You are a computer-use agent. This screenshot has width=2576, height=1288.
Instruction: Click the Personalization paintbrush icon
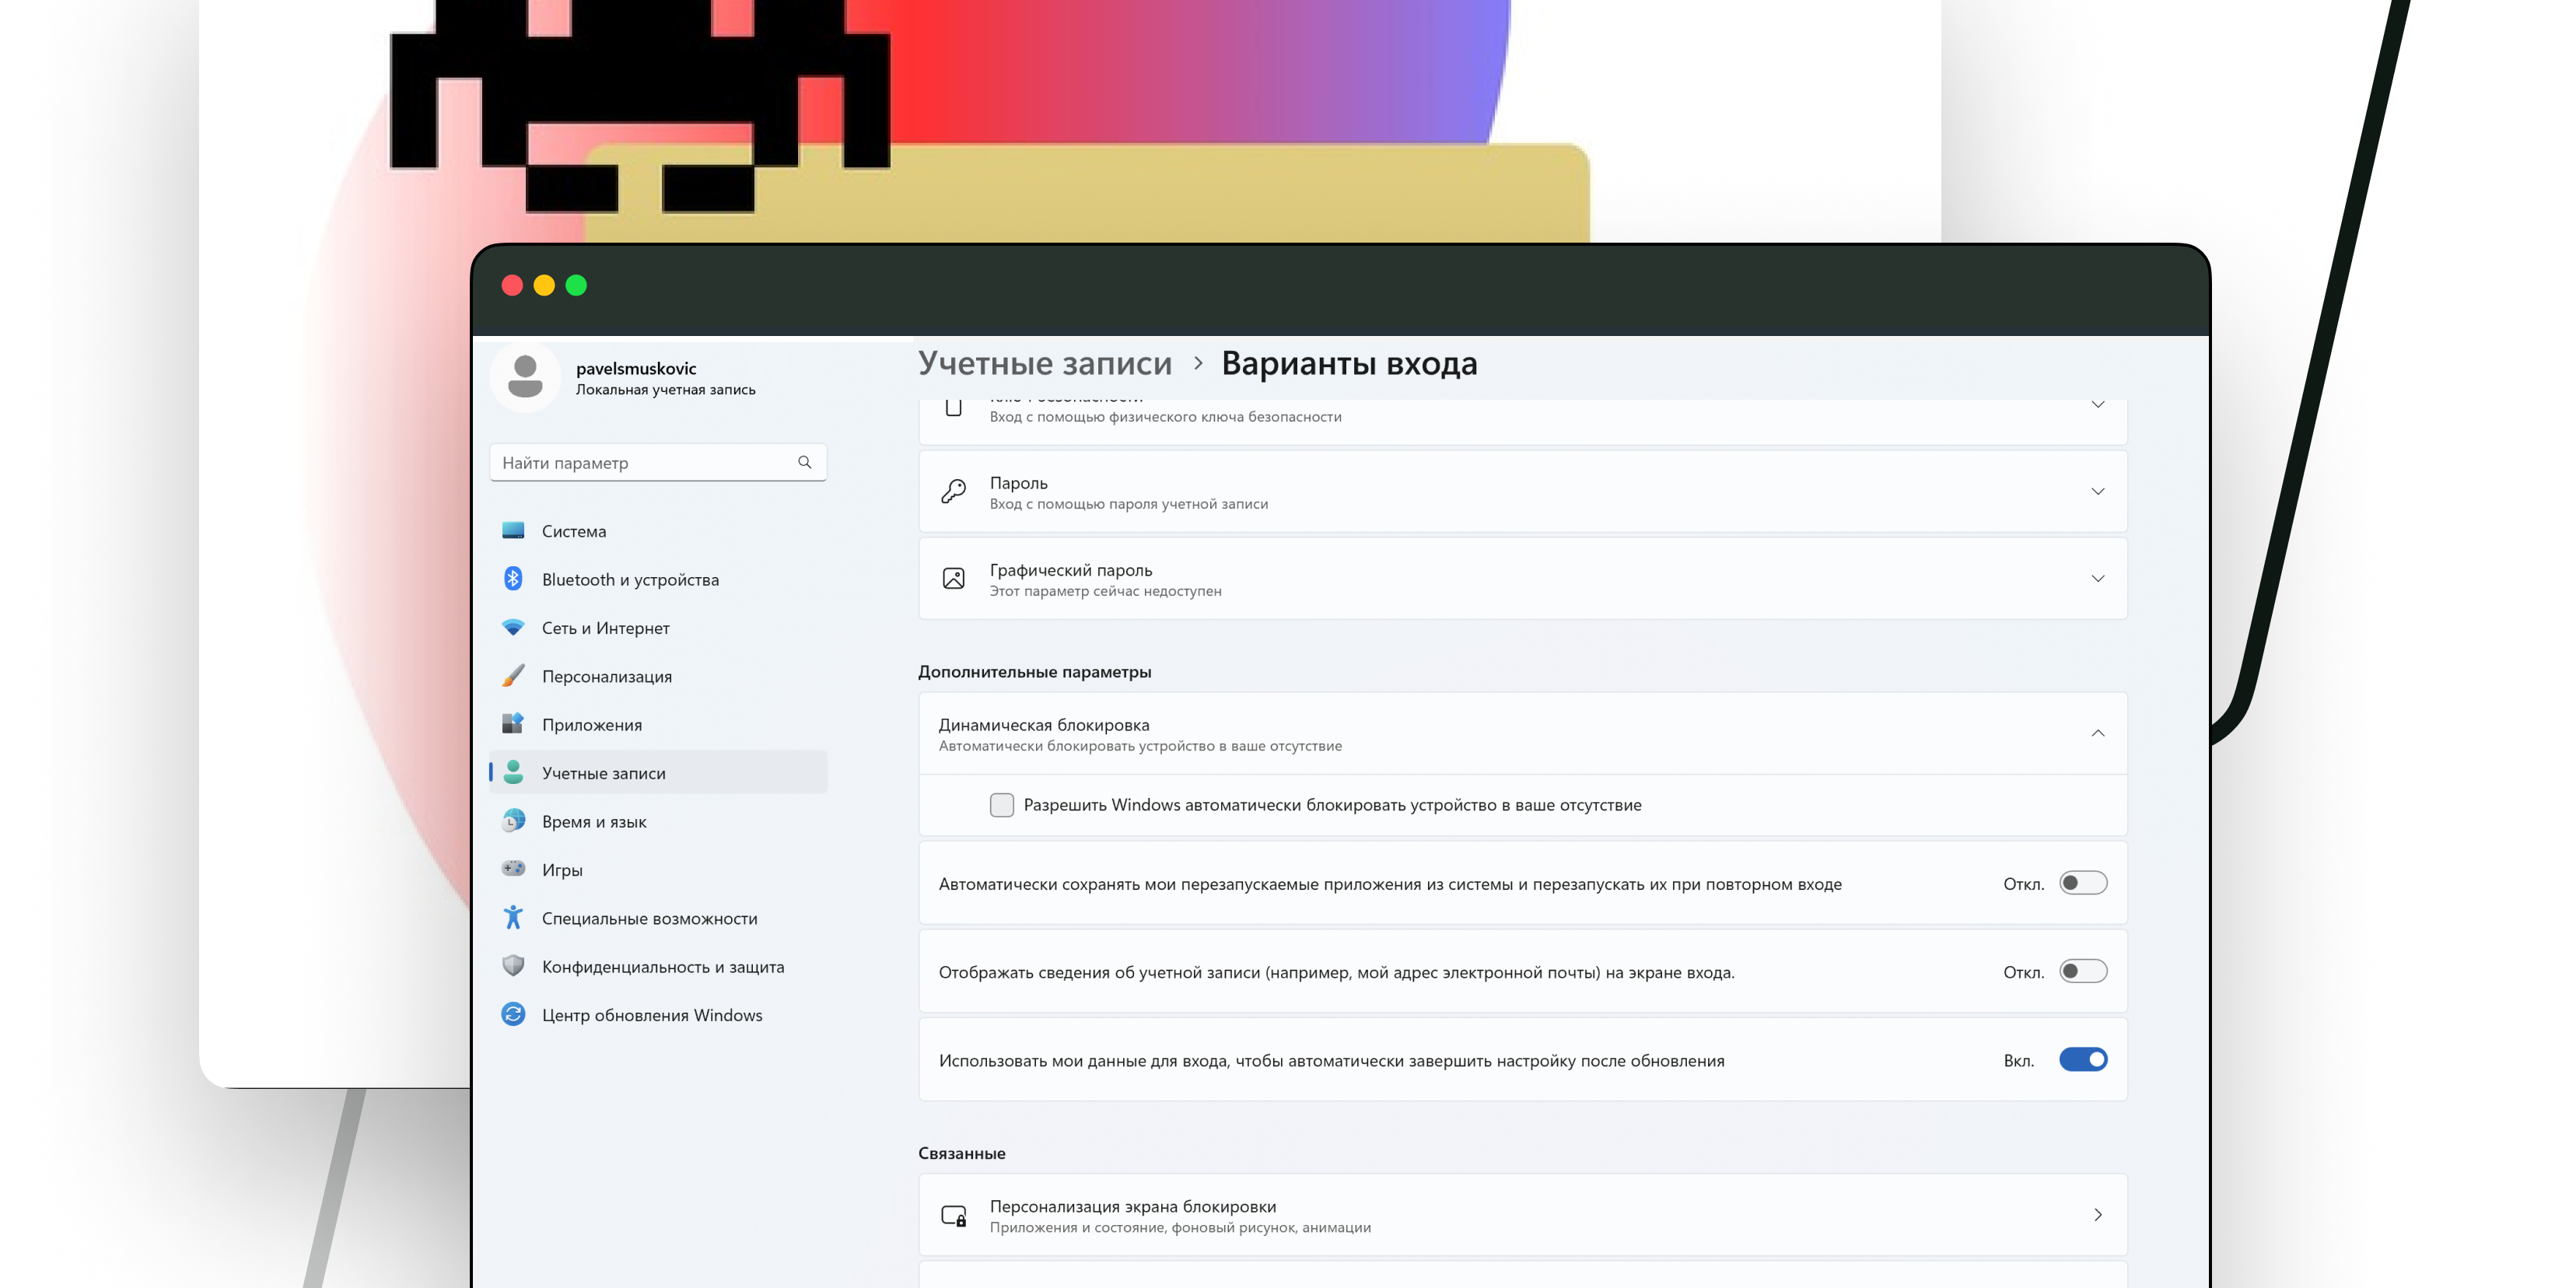click(x=513, y=676)
